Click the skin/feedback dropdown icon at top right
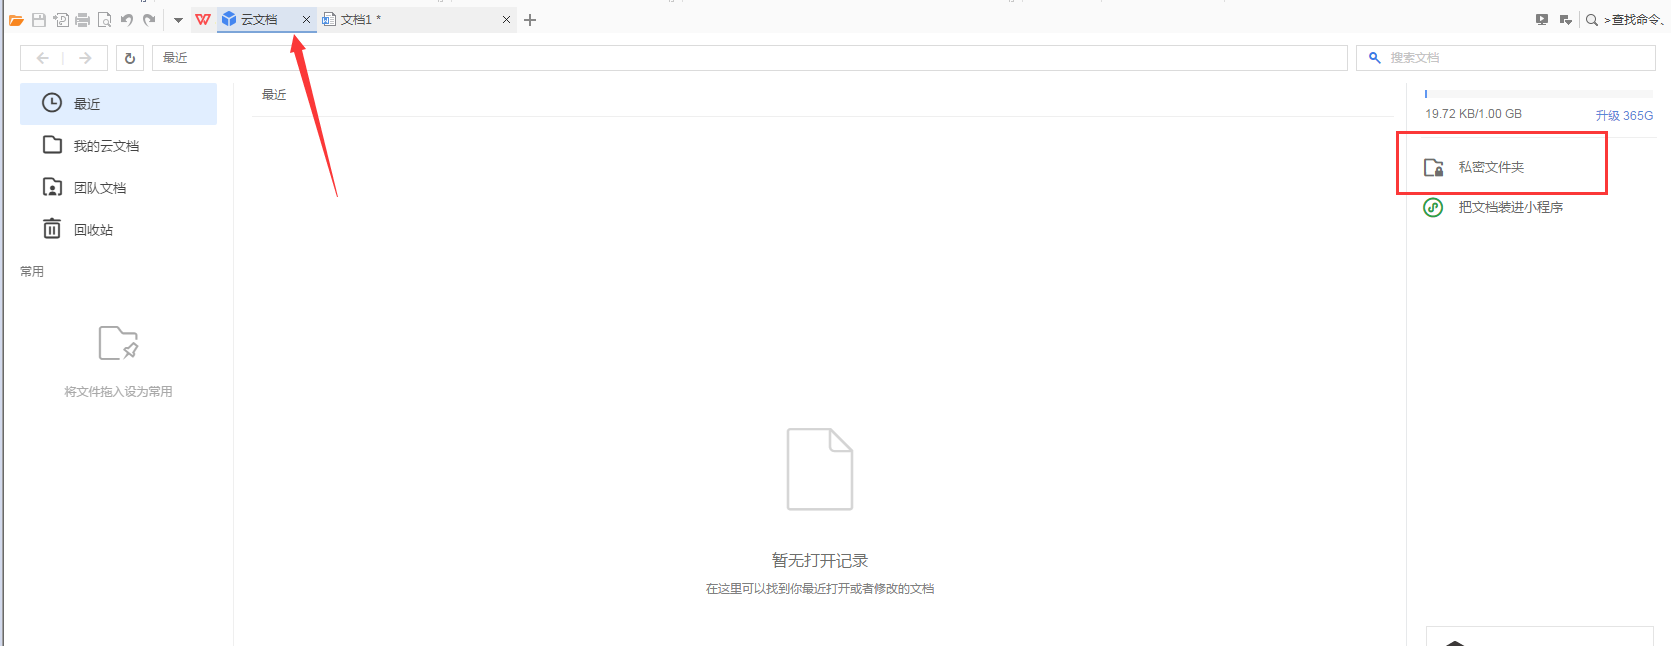The image size is (1671, 646). [1566, 20]
